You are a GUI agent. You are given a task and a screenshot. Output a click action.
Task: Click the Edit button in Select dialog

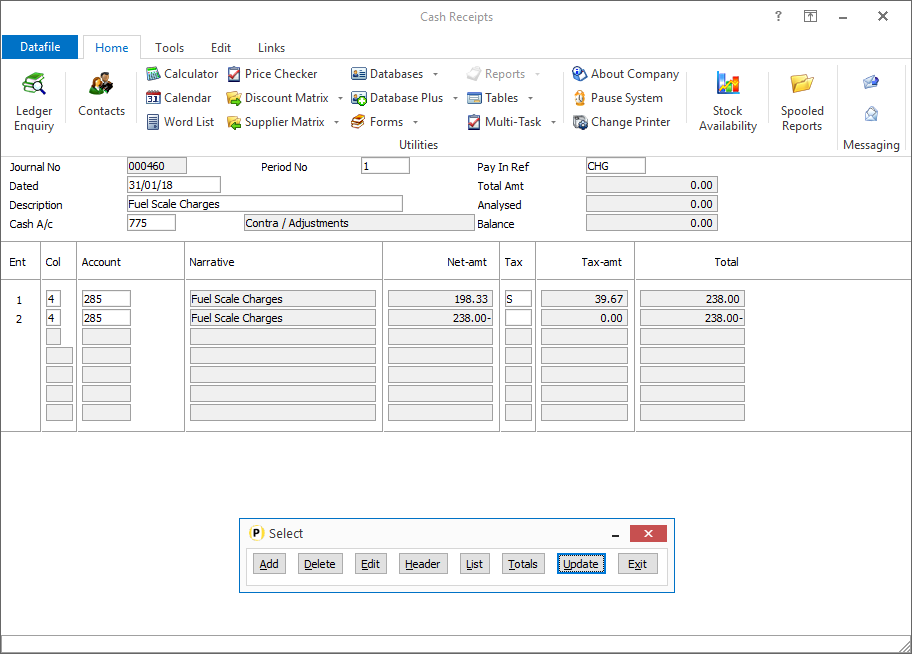pyautogui.click(x=370, y=564)
